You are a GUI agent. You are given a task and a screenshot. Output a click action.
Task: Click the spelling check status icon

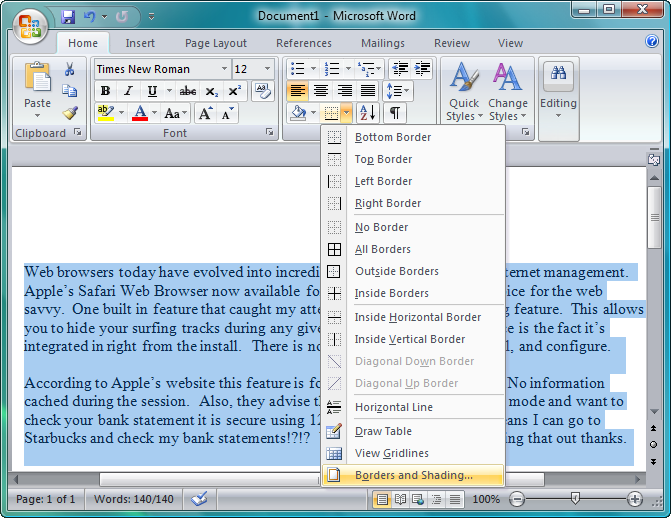[199, 499]
